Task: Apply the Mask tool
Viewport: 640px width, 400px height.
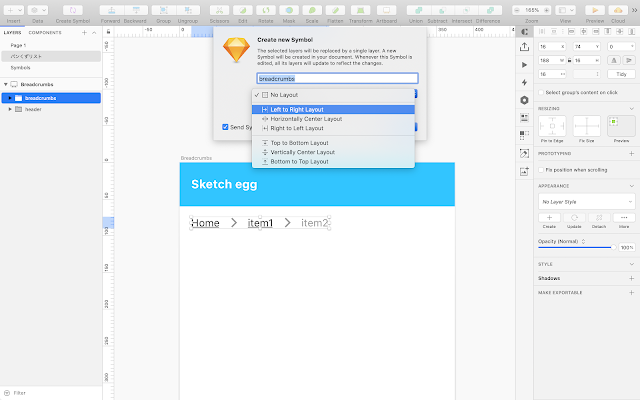Action: (289, 10)
